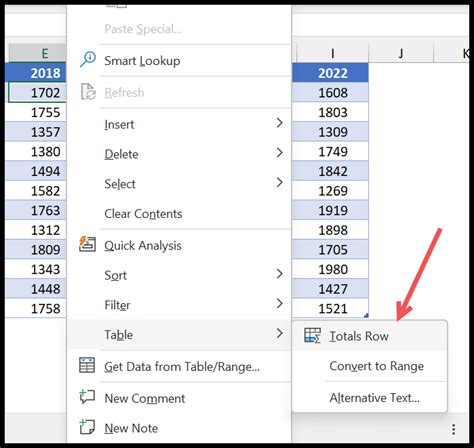Select Quick Analysis menu item
This screenshot has height=448, width=474.
[179, 246]
